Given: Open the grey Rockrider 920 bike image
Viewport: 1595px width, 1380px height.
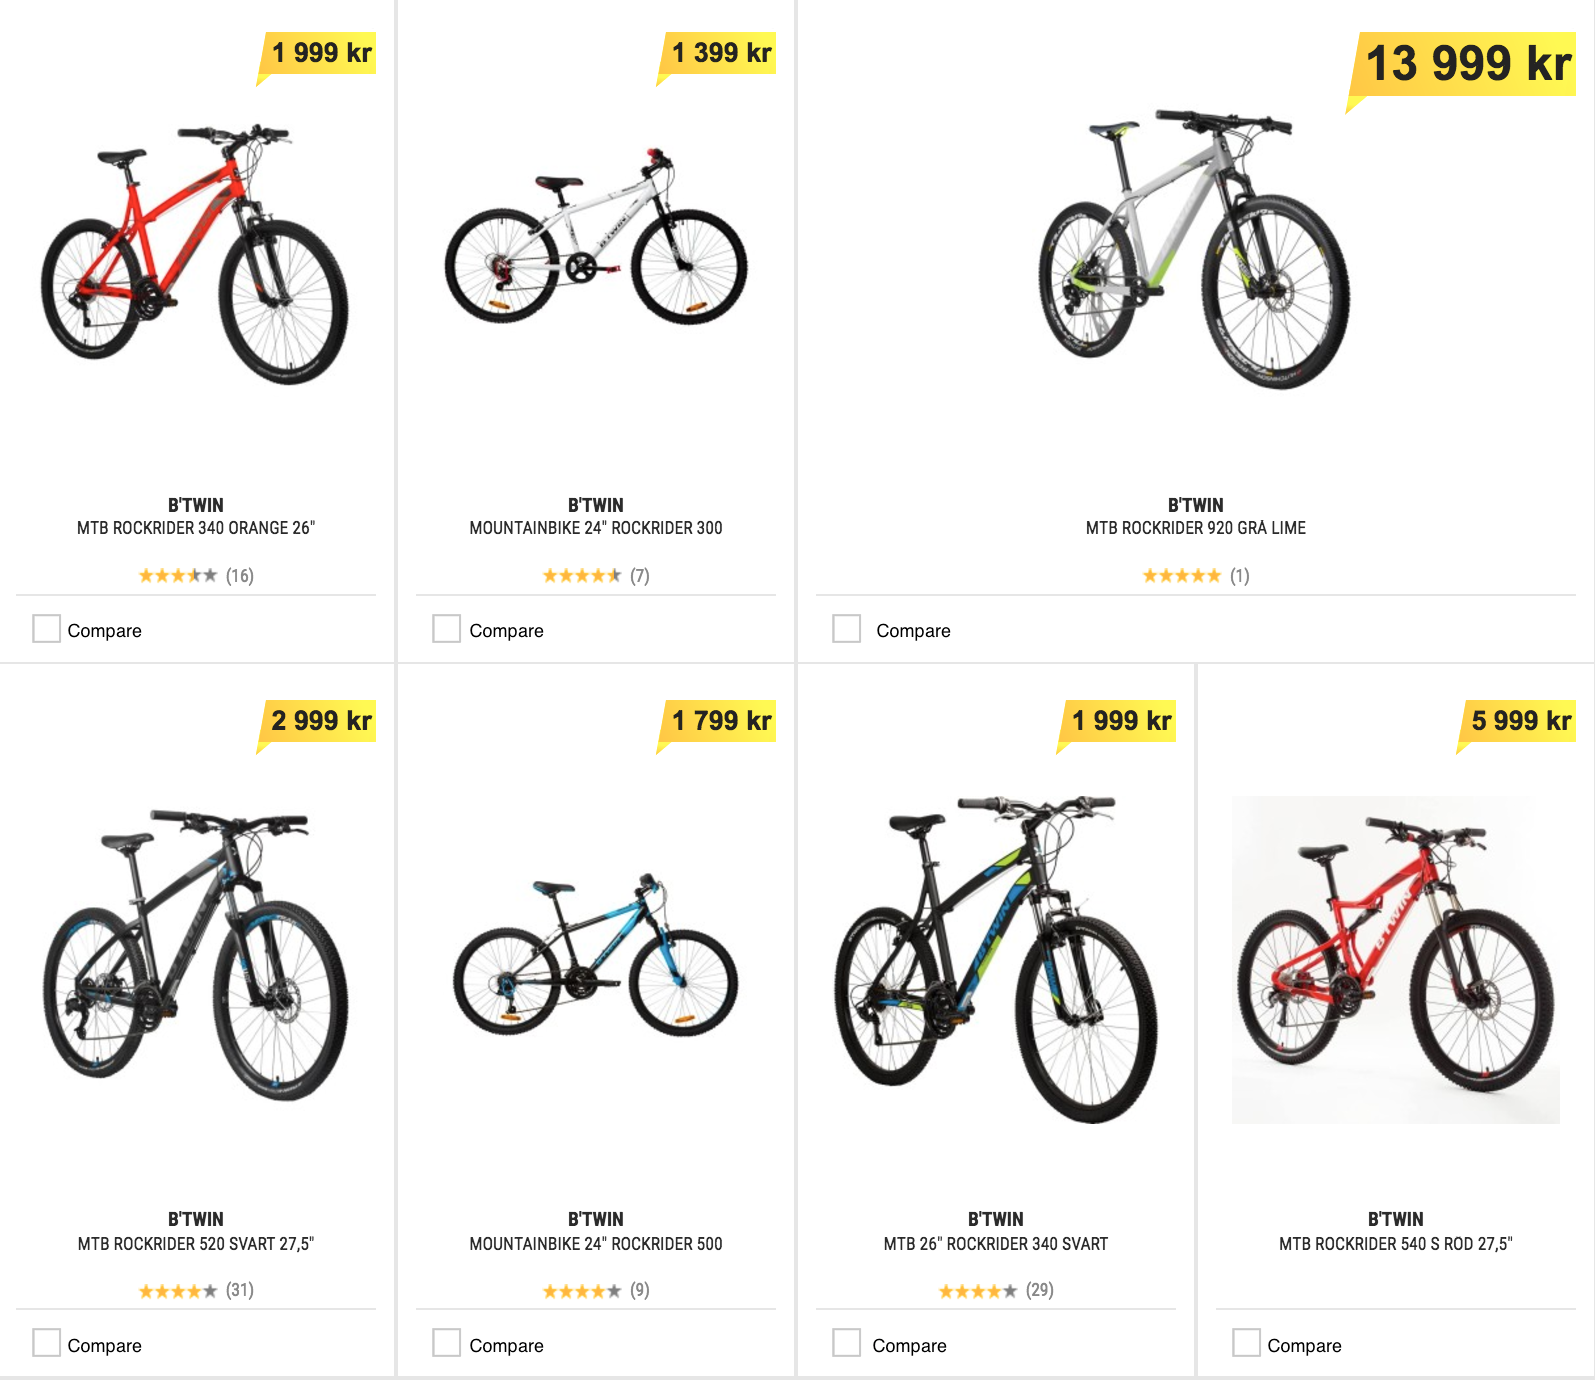Looking at the screenshot, I should (1194, 250).
